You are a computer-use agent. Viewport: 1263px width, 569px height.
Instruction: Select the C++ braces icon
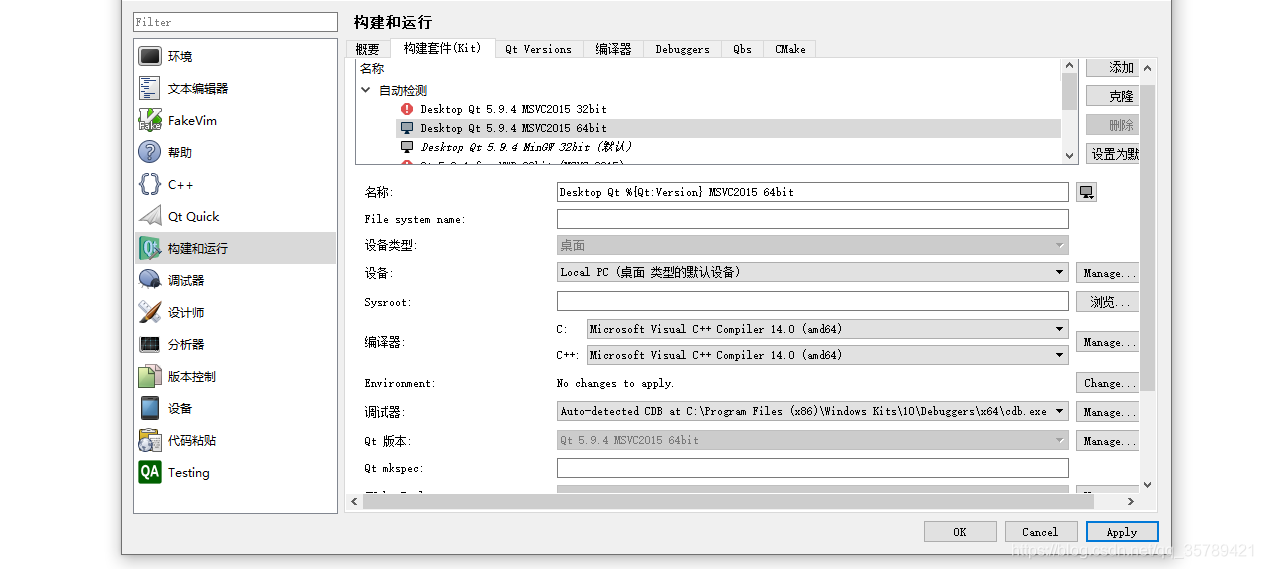[150, 184]
